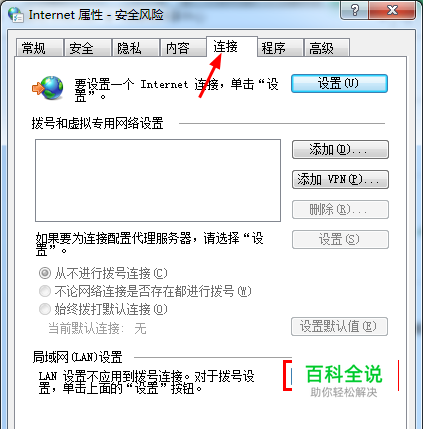
Task: Switch to the 安全 tab
Action: [x=88, y=48]
